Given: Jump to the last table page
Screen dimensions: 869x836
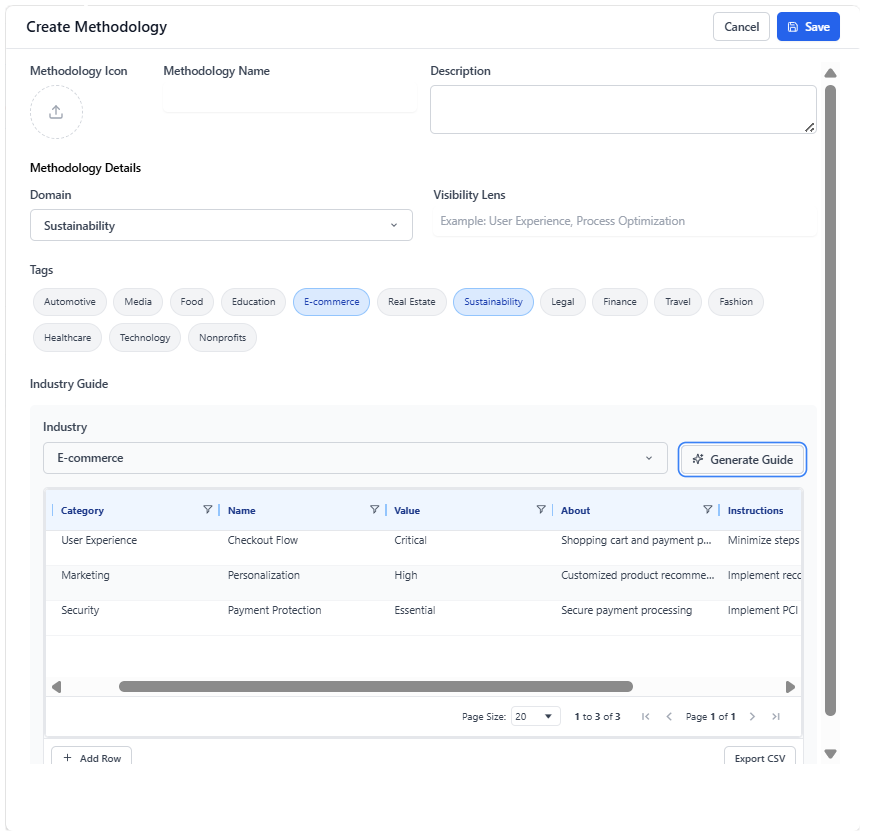Looking at the screenshot, I should 776,717.
